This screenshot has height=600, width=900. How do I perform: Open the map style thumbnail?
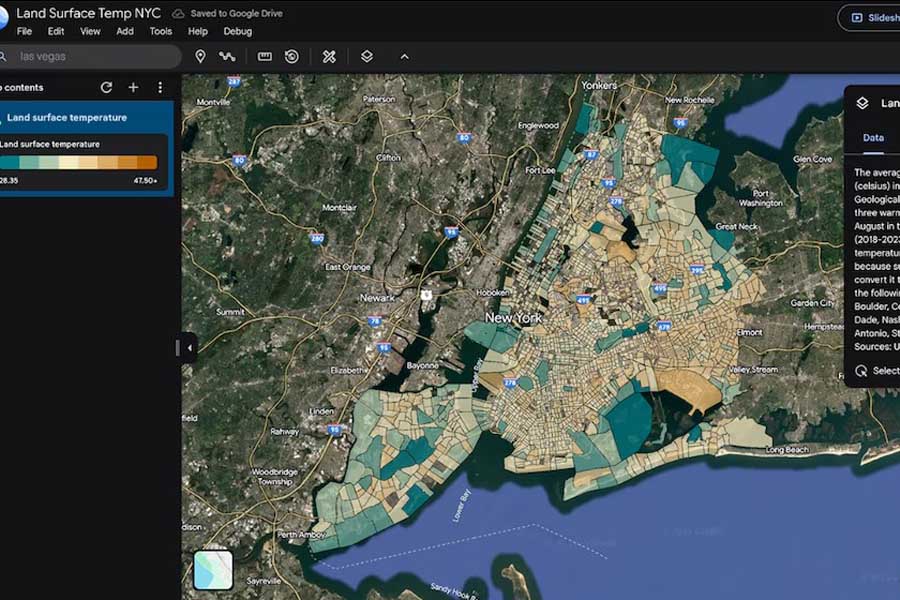pyautogui.click(x=213, y=570)
